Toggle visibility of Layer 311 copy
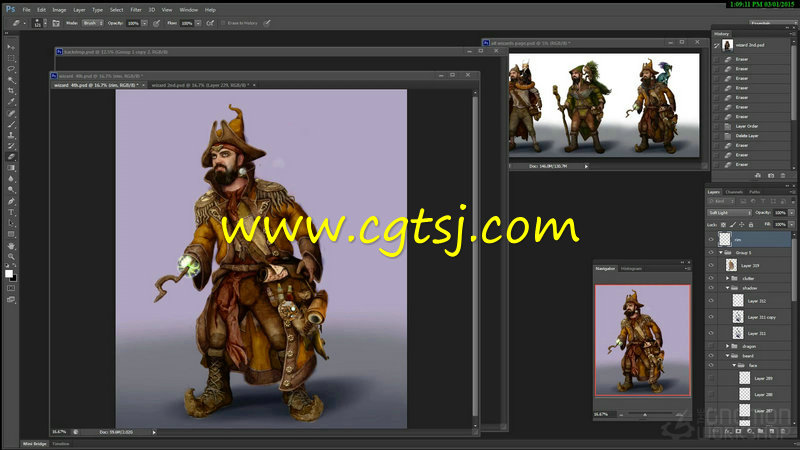 (711, 317)
